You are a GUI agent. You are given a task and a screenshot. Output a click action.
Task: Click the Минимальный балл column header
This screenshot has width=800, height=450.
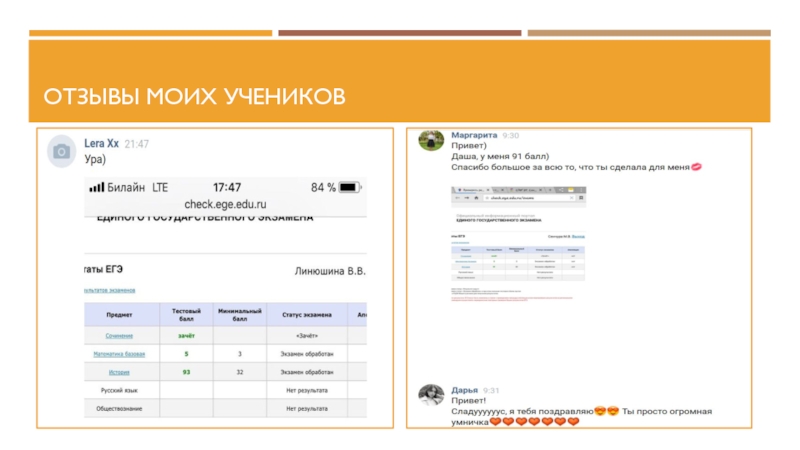pos(240,315)
